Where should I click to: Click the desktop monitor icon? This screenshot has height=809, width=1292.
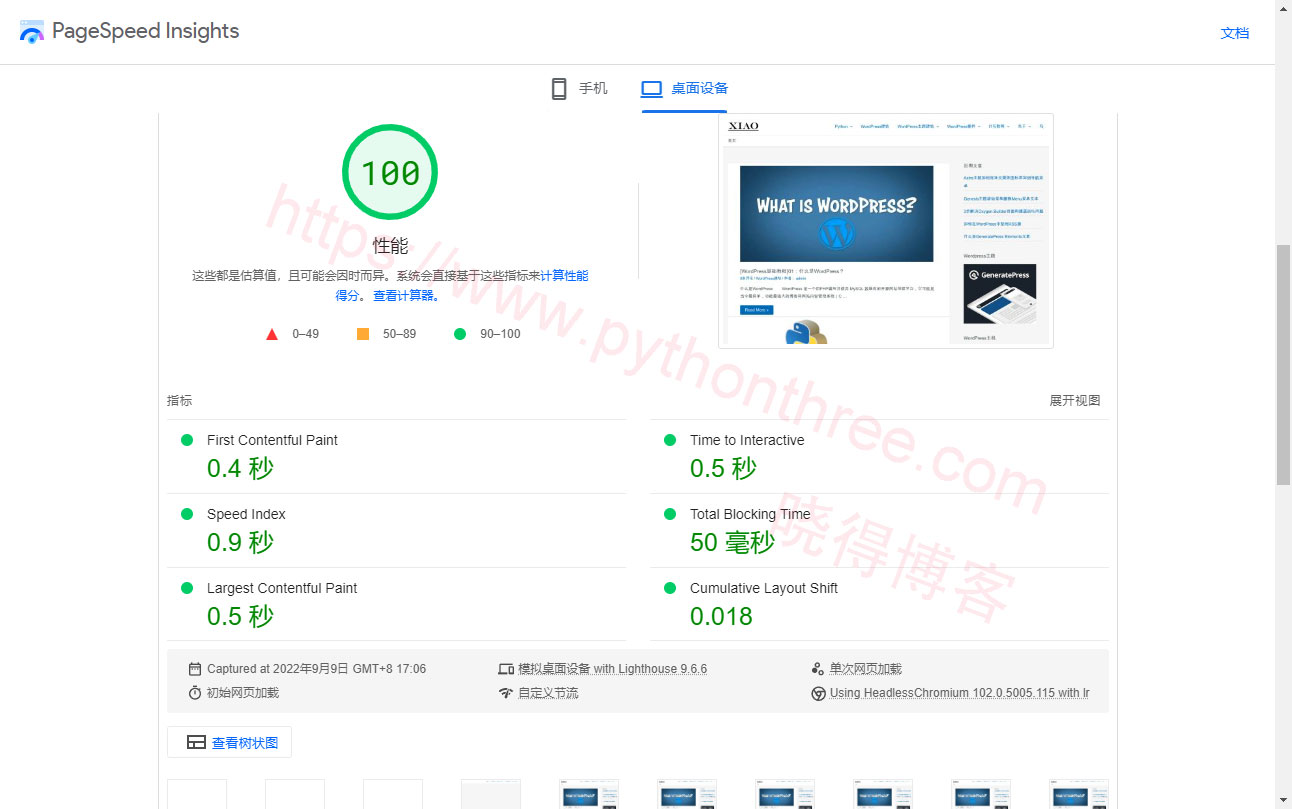pos(652,89)
